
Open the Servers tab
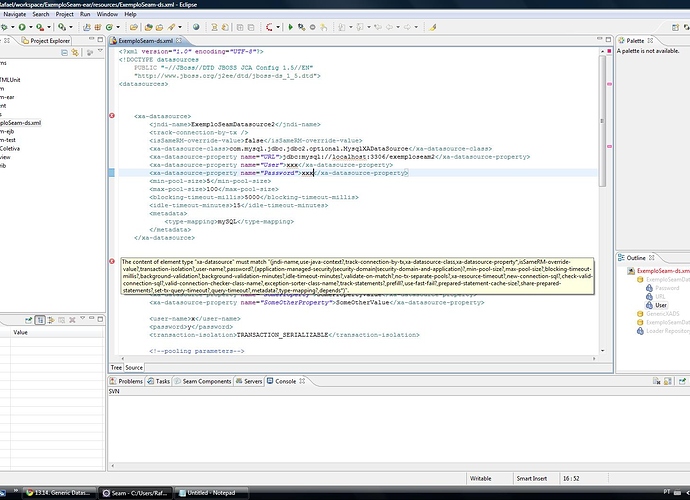point(249,381)
